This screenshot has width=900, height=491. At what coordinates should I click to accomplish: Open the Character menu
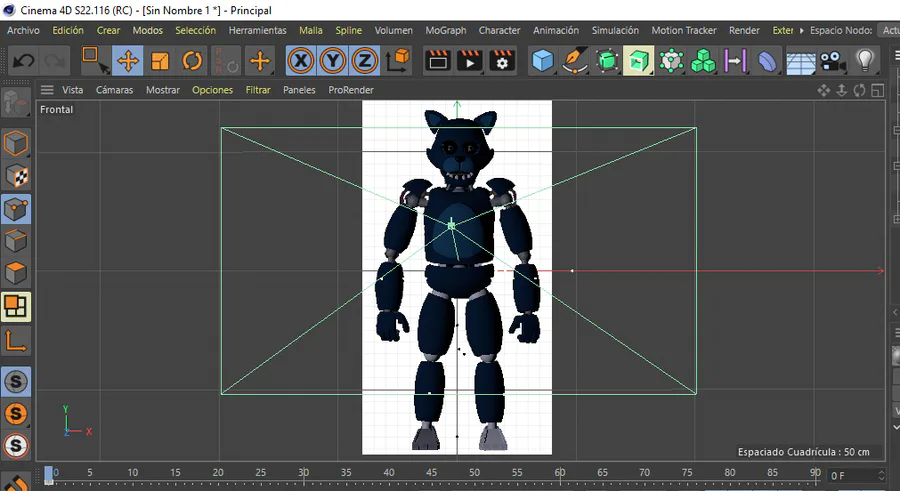coord(499,30)
